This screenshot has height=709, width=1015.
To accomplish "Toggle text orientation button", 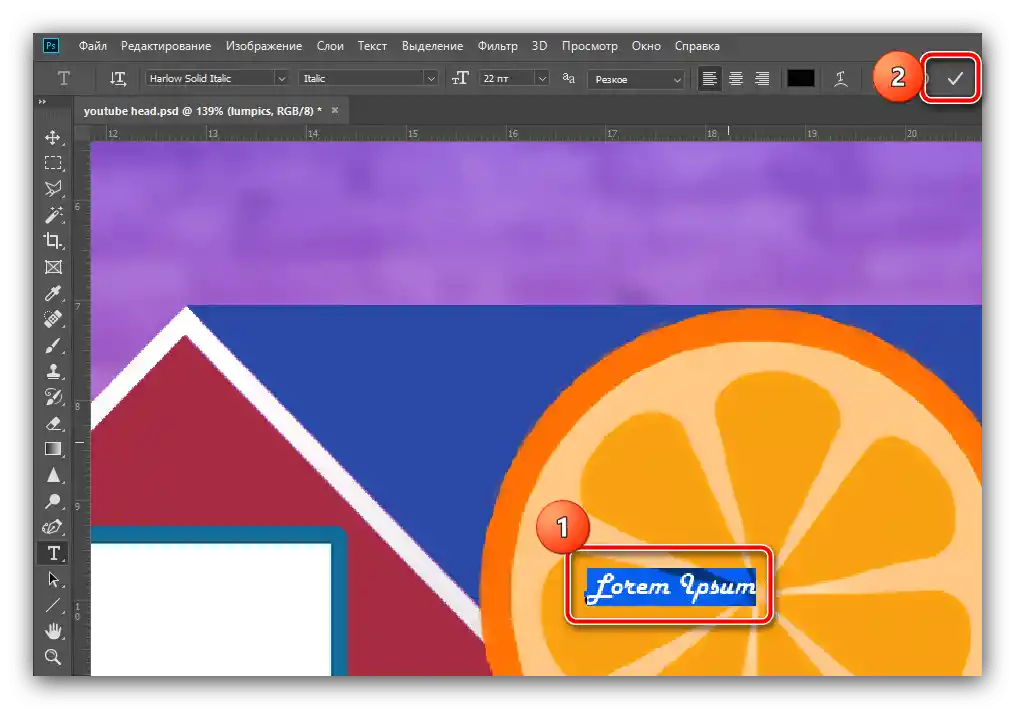I will [x=118, y=78].
